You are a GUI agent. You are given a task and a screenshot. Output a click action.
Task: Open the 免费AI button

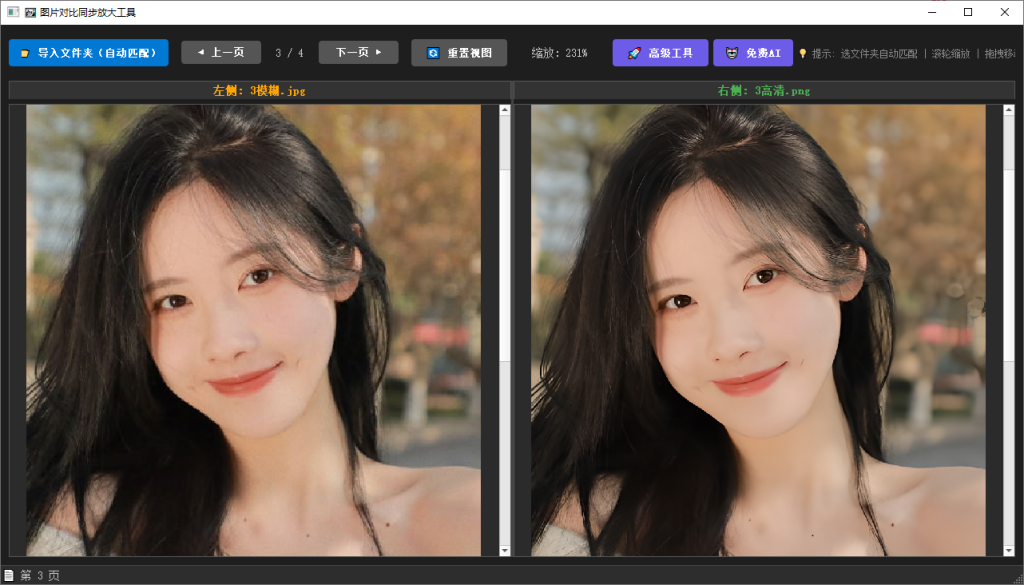coord(753,53)
